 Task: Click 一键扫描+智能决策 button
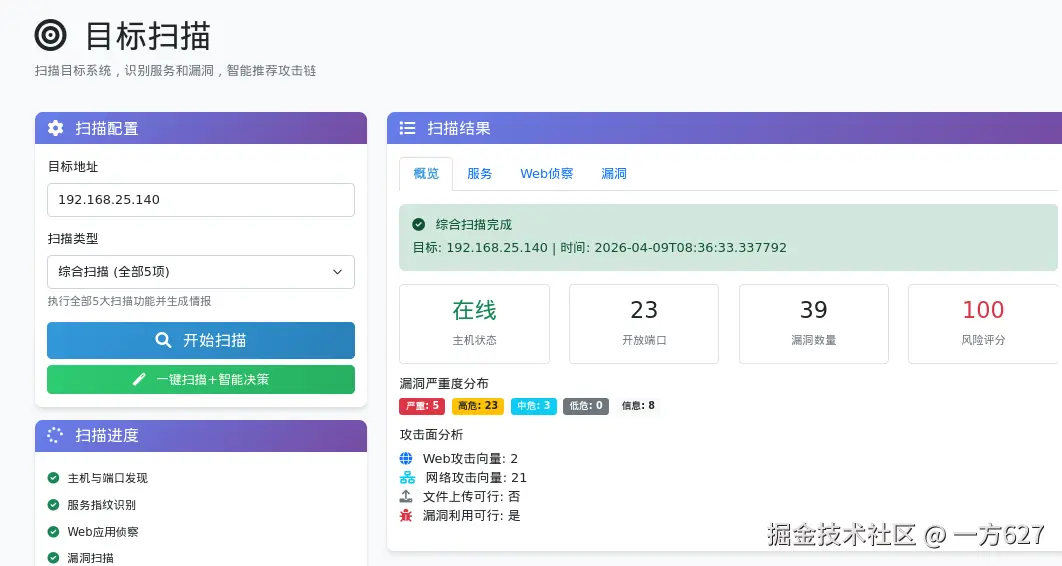point(200,379)
